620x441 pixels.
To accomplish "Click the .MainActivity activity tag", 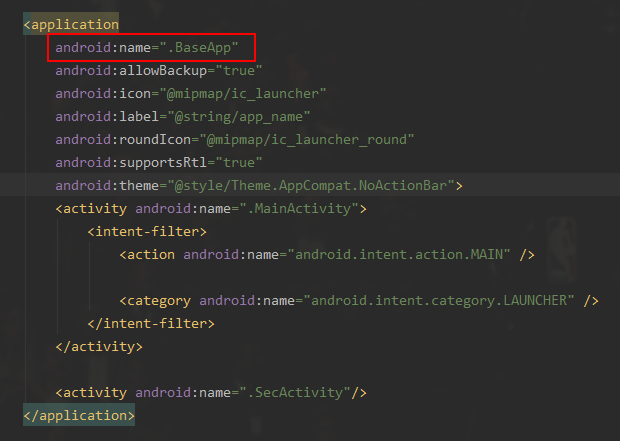I will 211,208.
